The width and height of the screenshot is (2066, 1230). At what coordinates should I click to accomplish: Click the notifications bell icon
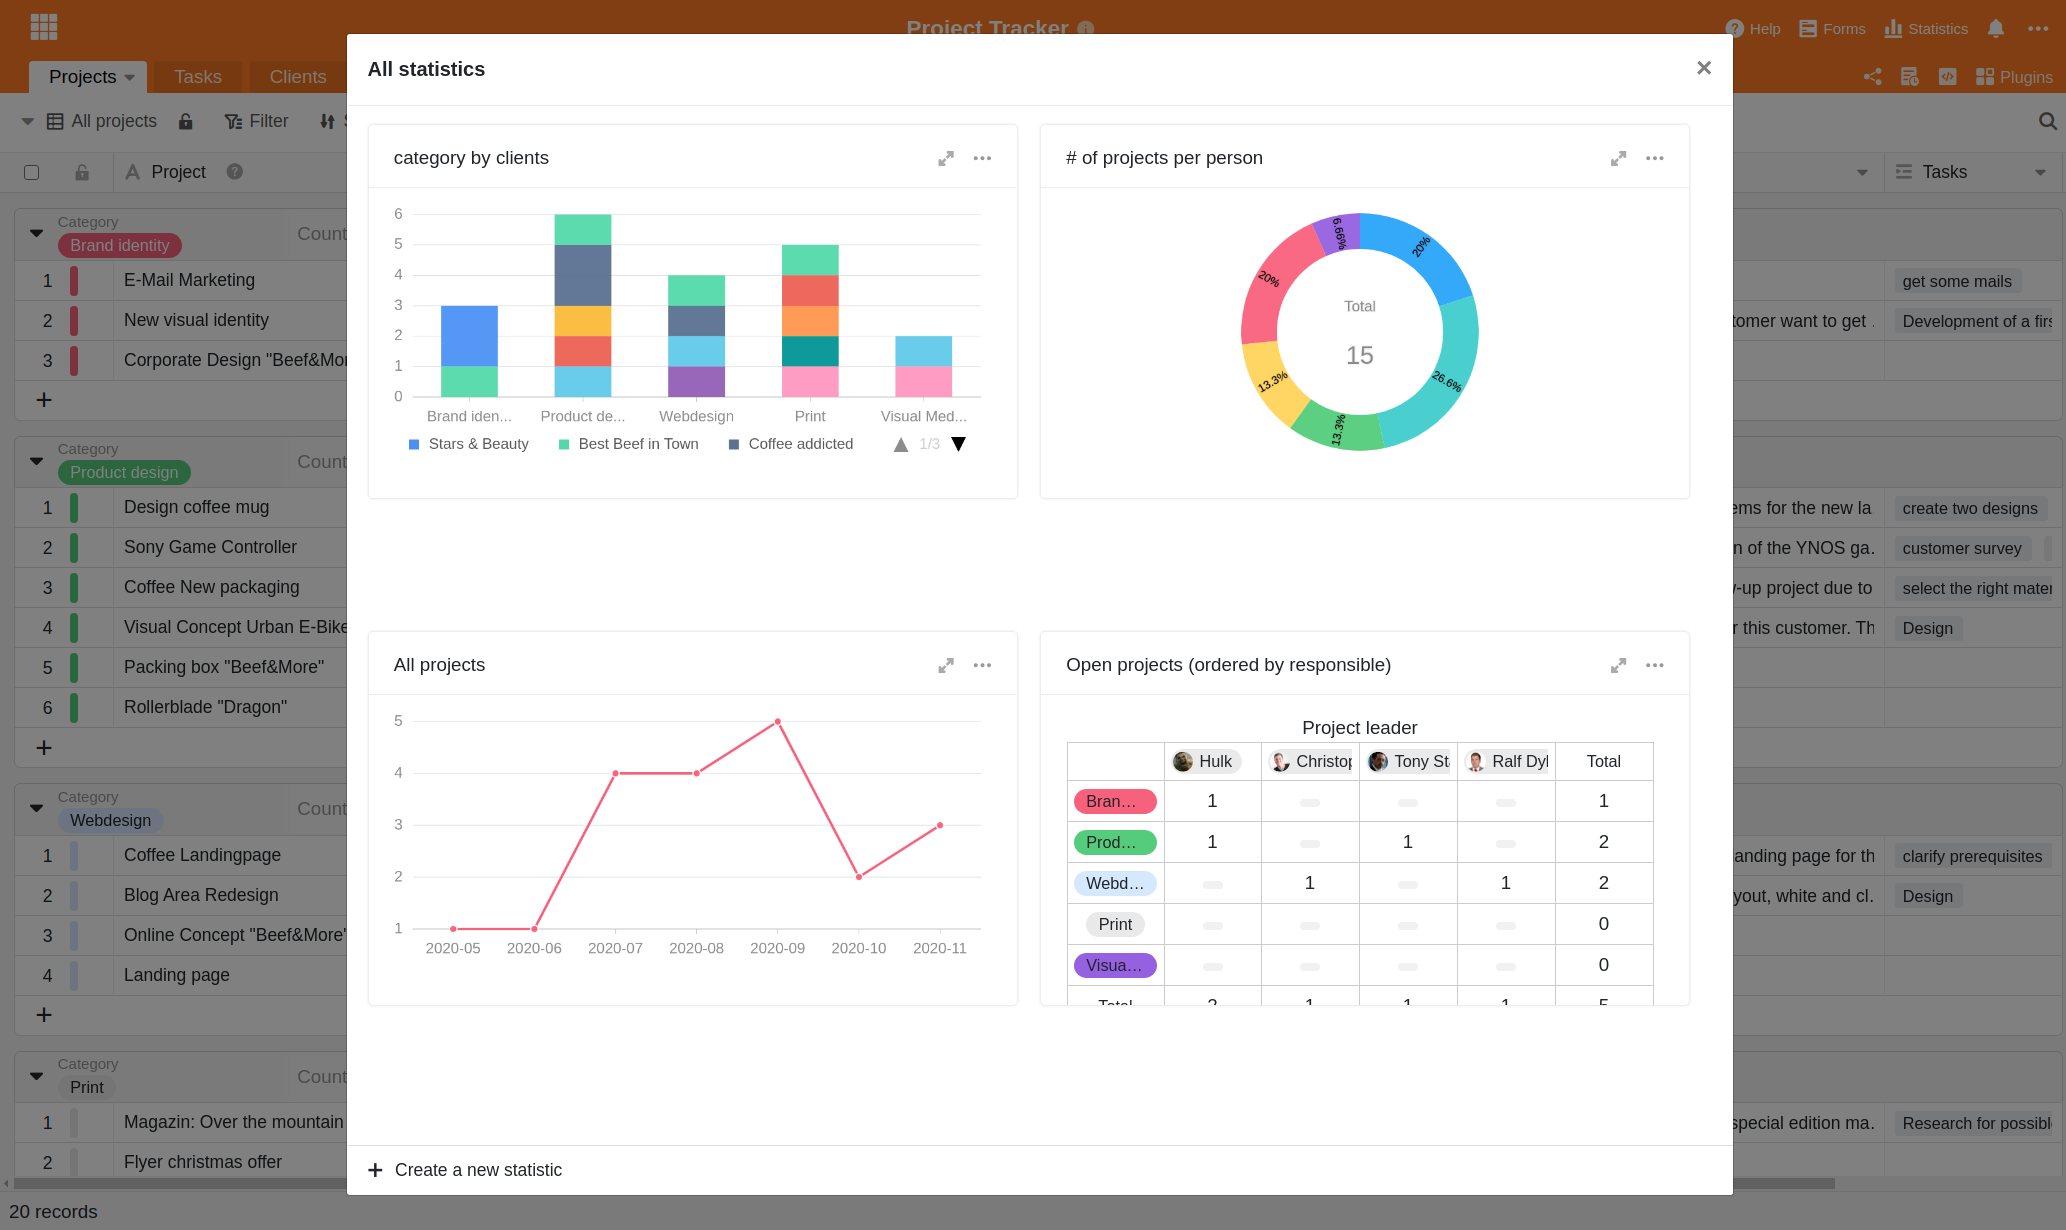click(1995, 29)
